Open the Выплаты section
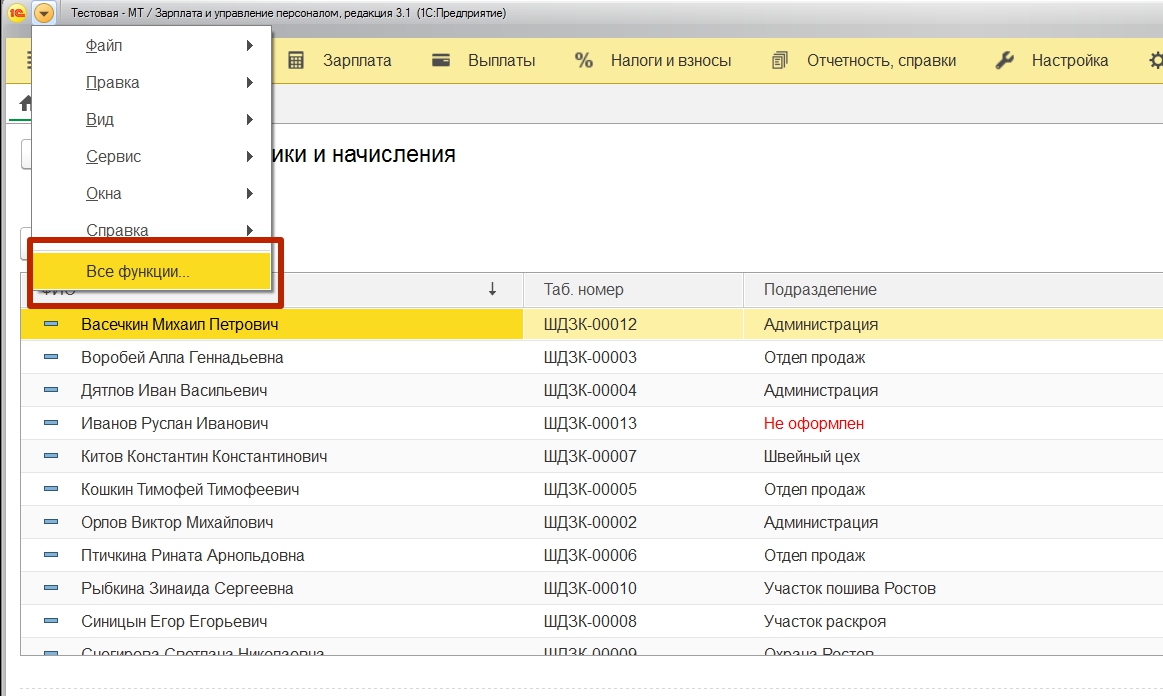 click(x=501, y=61)
